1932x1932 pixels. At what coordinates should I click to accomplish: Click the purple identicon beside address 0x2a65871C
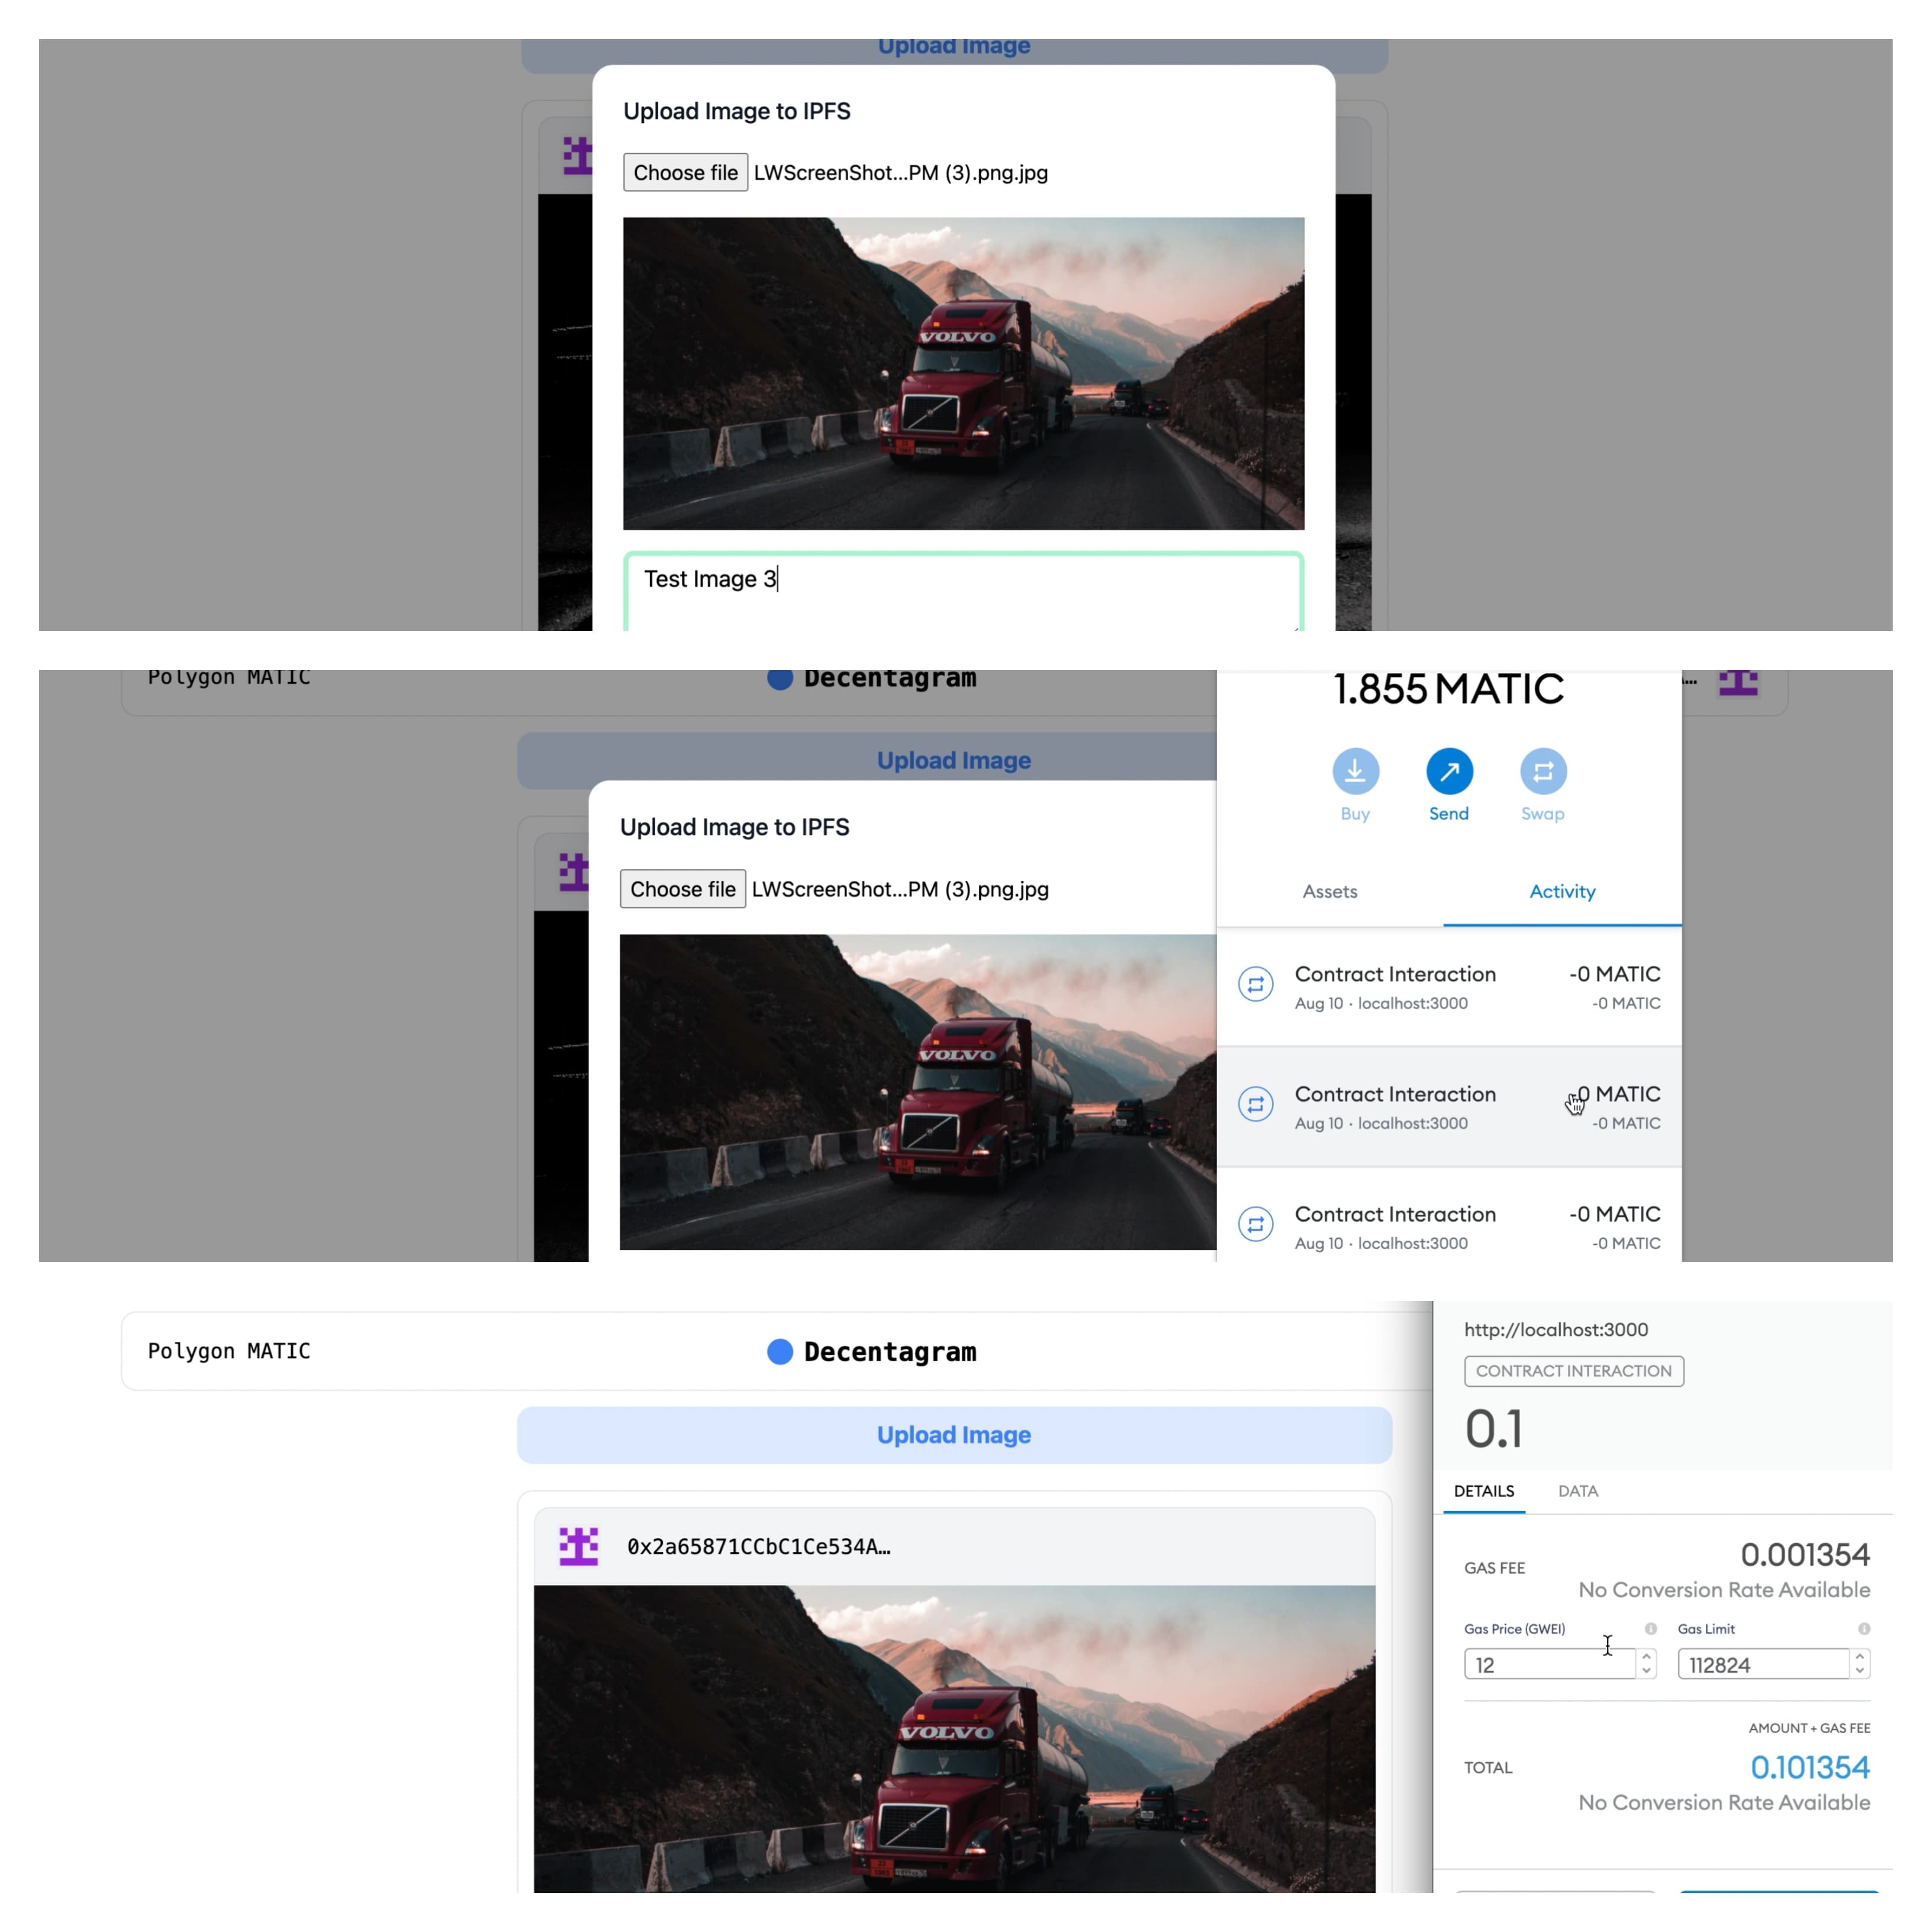click(x=578, y=1546)
